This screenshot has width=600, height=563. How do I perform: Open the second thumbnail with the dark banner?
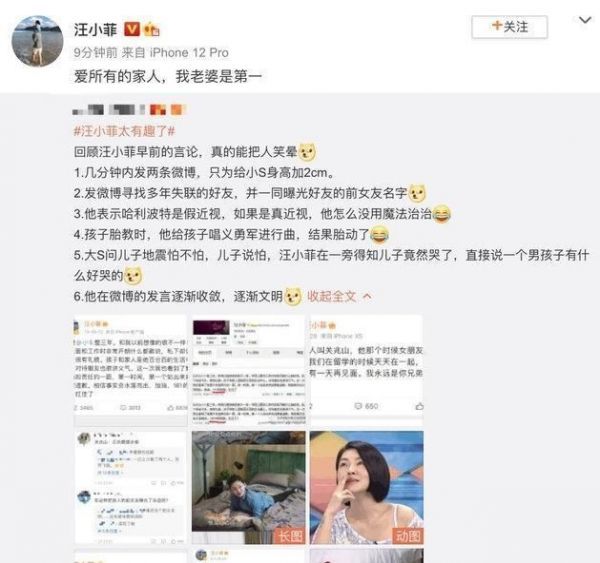[249, 370]
